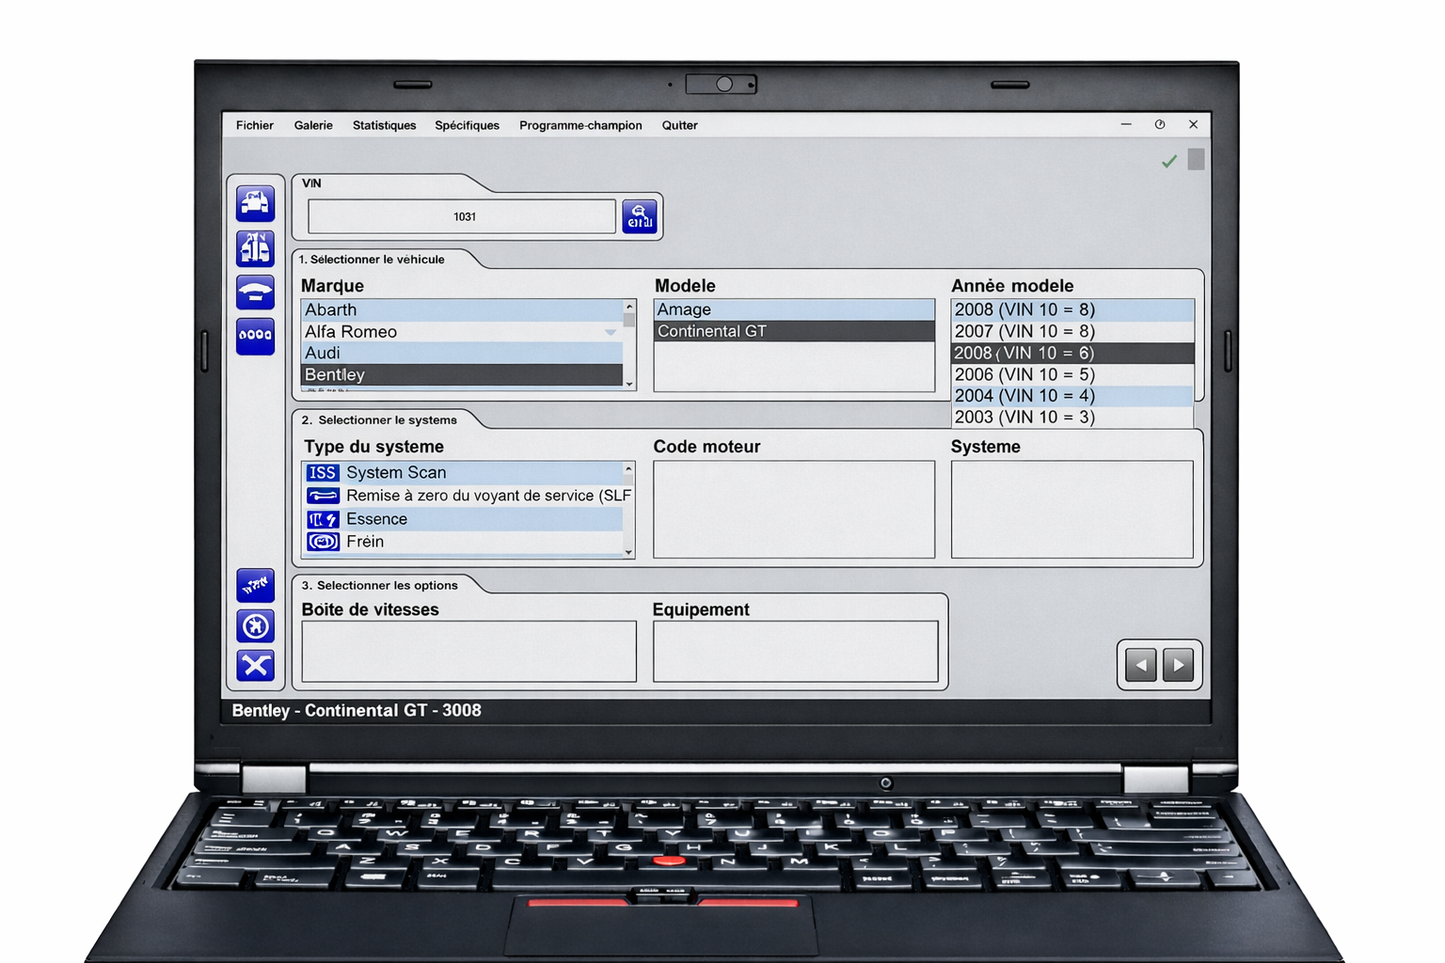Click inside the VIN input field
Viewport: 1445px width, 963px height.
pyautogui.click(x=462, y=217)
